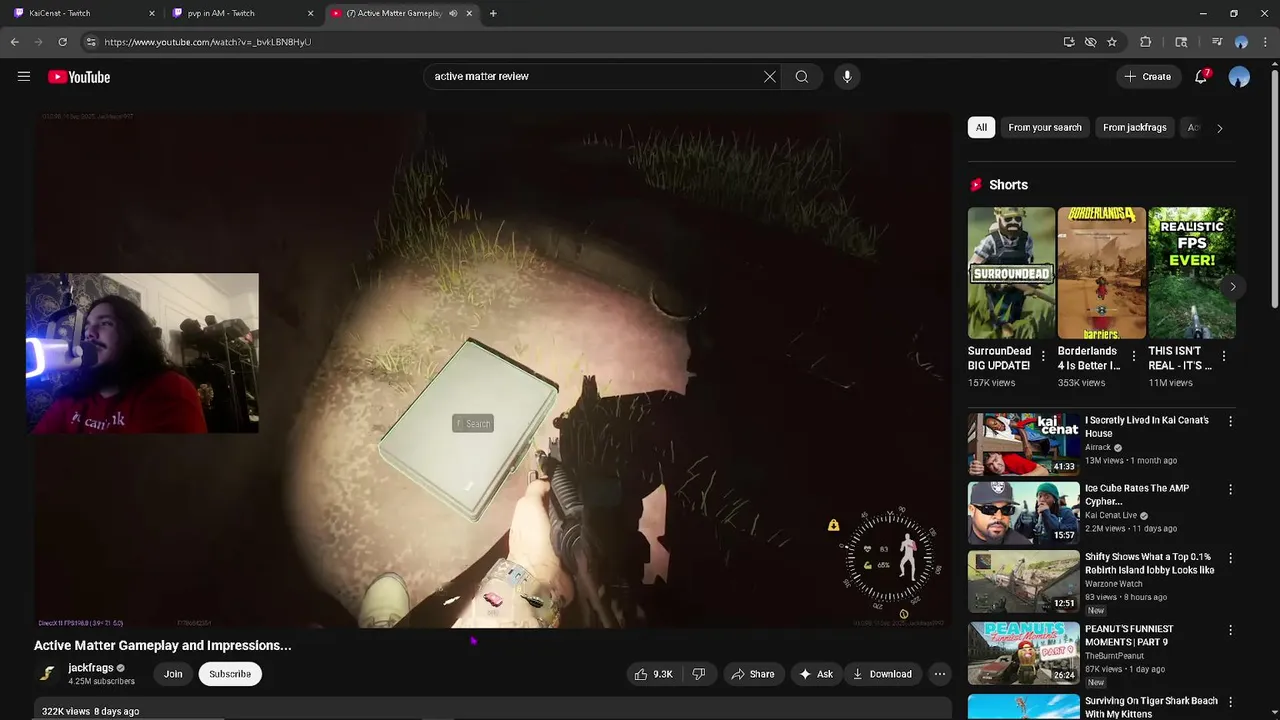Open YouTube account avatar menu

pos(1239,77)
